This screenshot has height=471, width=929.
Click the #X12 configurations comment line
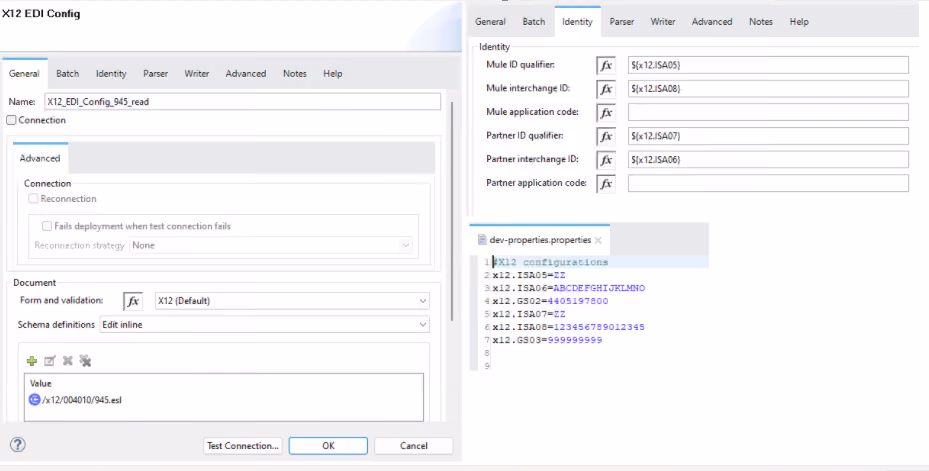(550, 262)
